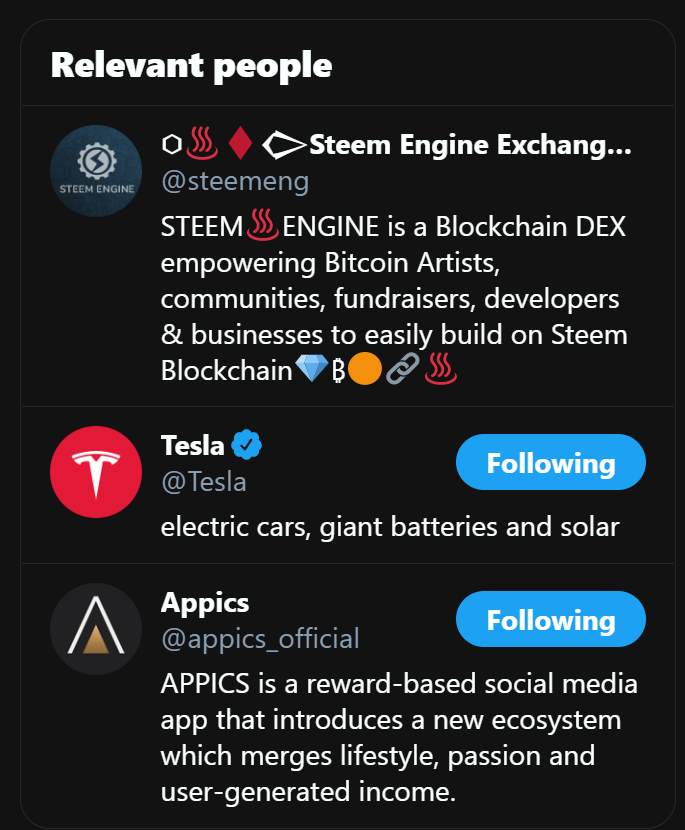
Task: Open the Steem Engine profile avatar
Action: pos(96,171)
